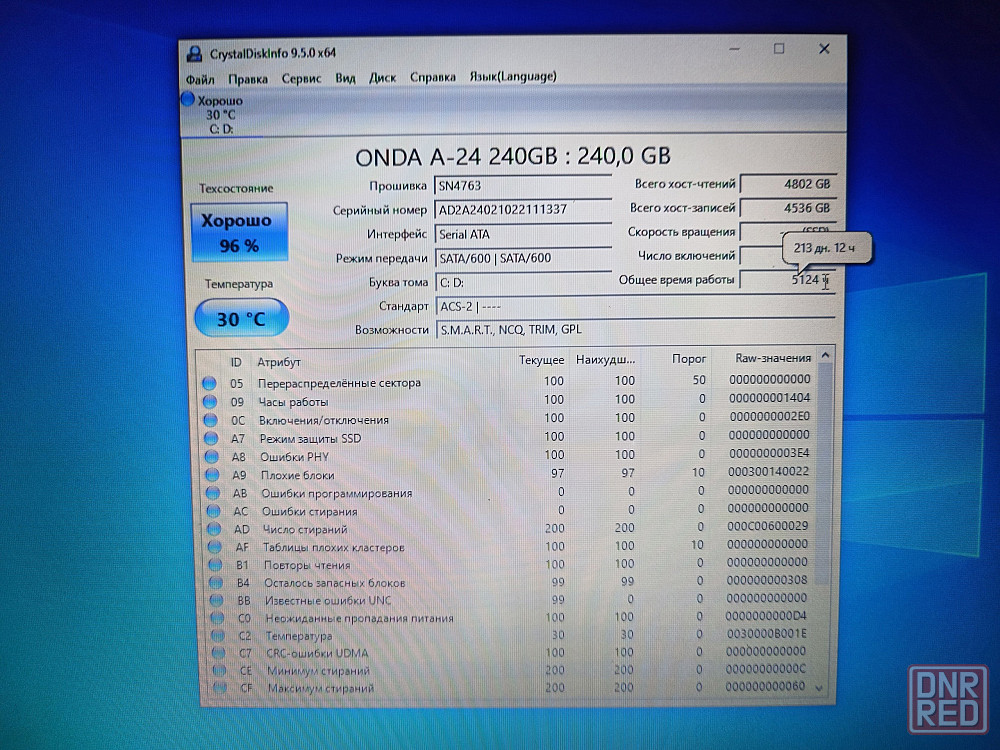This screenshot has width=1000, height=750.
Task: Click the scroll down arrow of attribute list
Action: [x=819, y=688]
